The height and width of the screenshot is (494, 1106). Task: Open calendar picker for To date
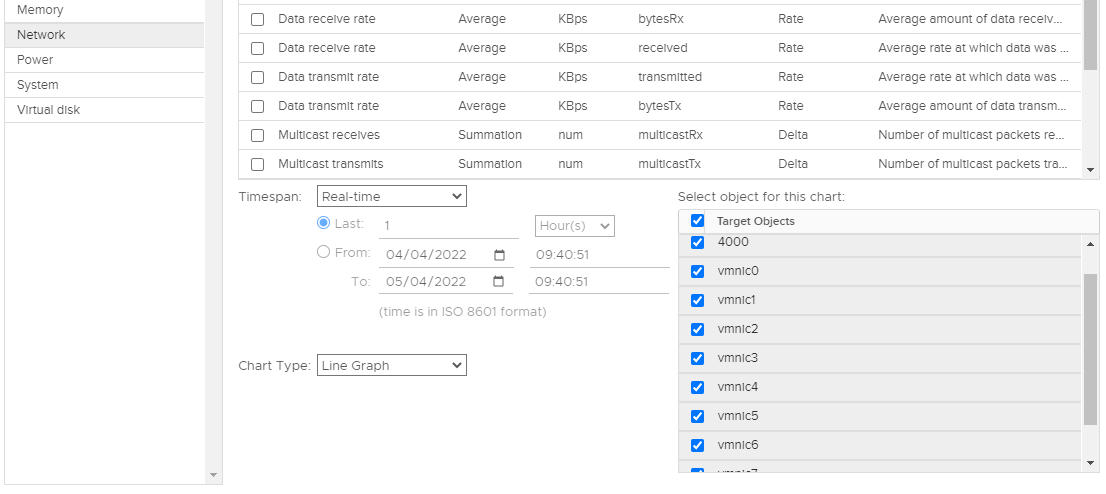(499, 282)
